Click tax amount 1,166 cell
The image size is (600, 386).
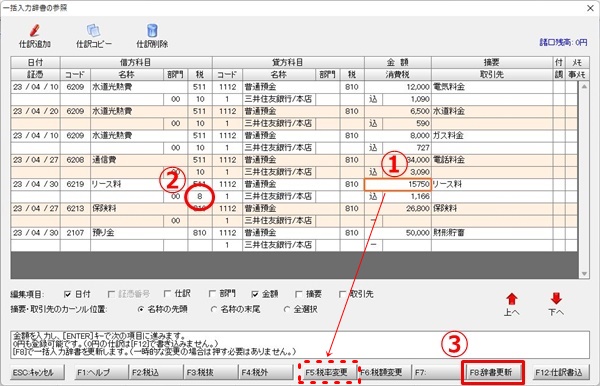click(x=407, y=196)
